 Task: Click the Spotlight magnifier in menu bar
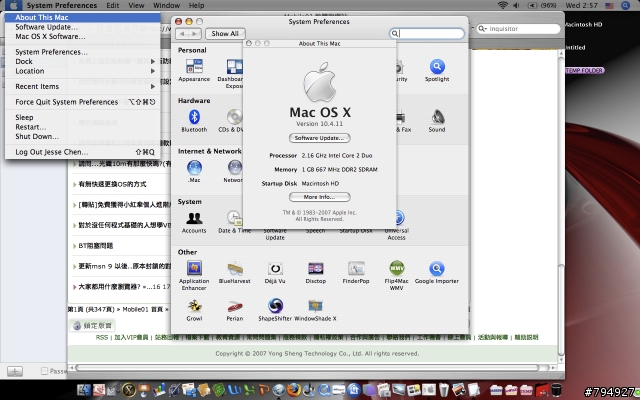(625, 5)
